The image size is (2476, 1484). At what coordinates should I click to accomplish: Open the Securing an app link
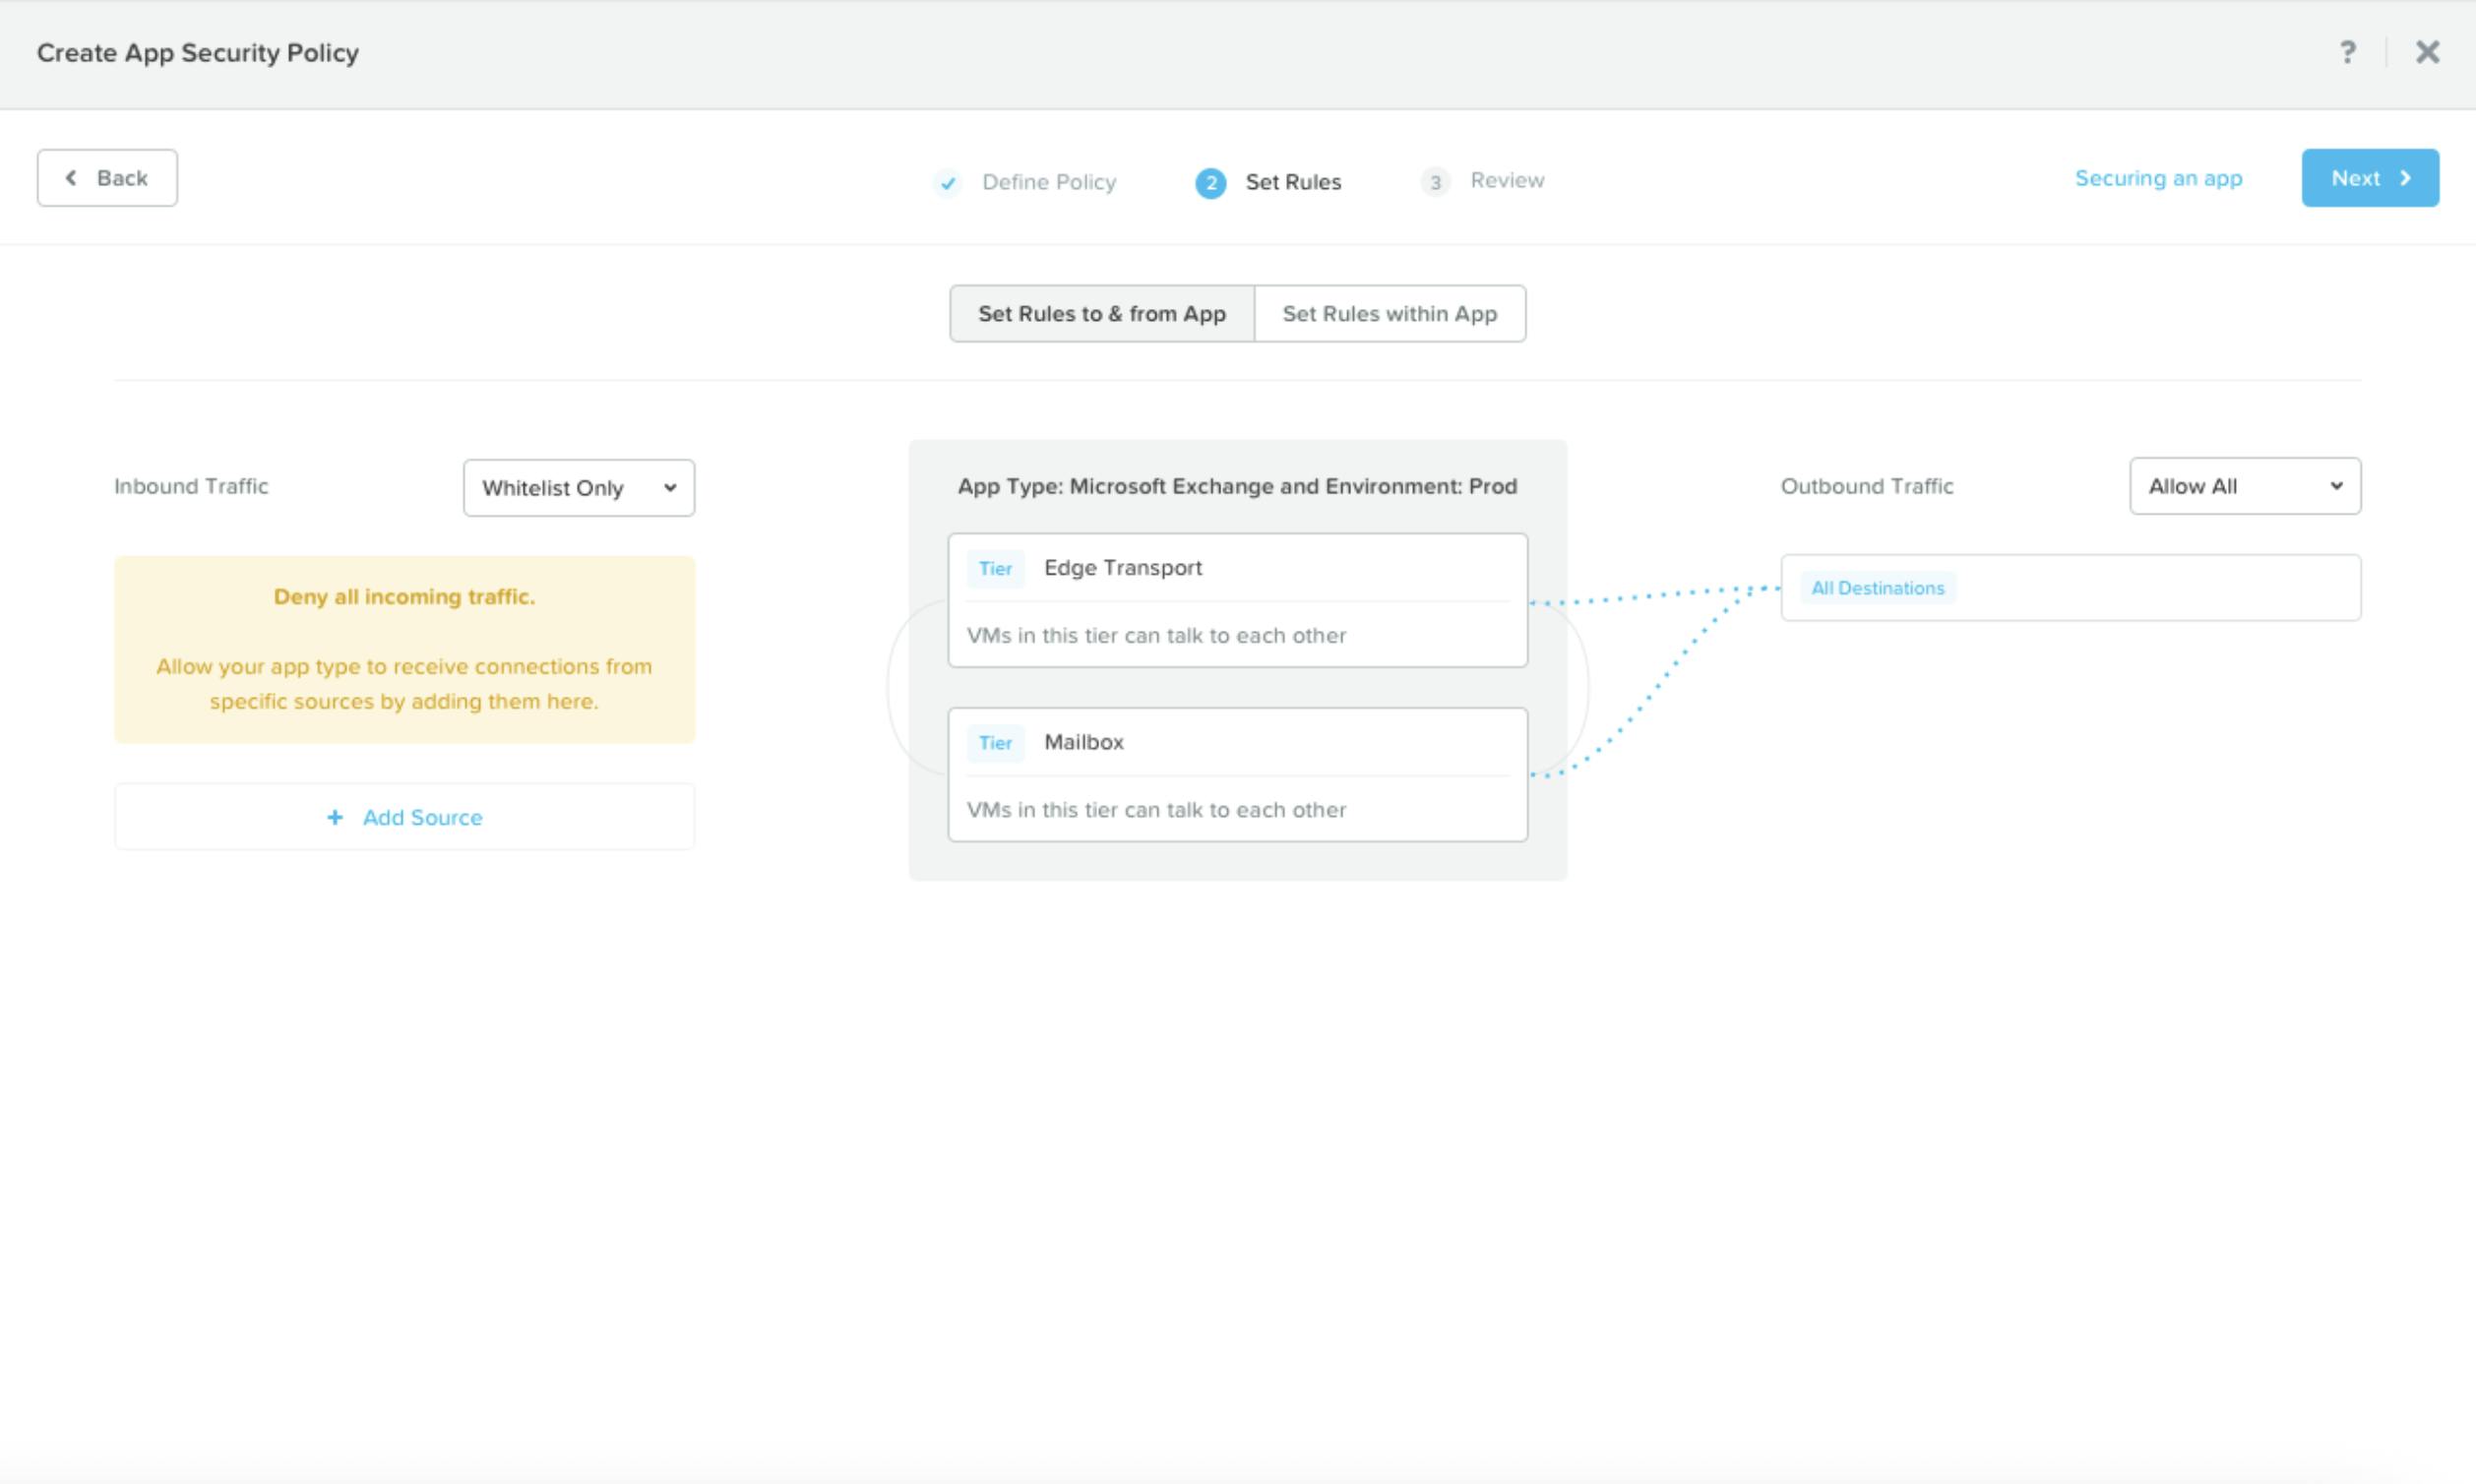point(2158,178)
